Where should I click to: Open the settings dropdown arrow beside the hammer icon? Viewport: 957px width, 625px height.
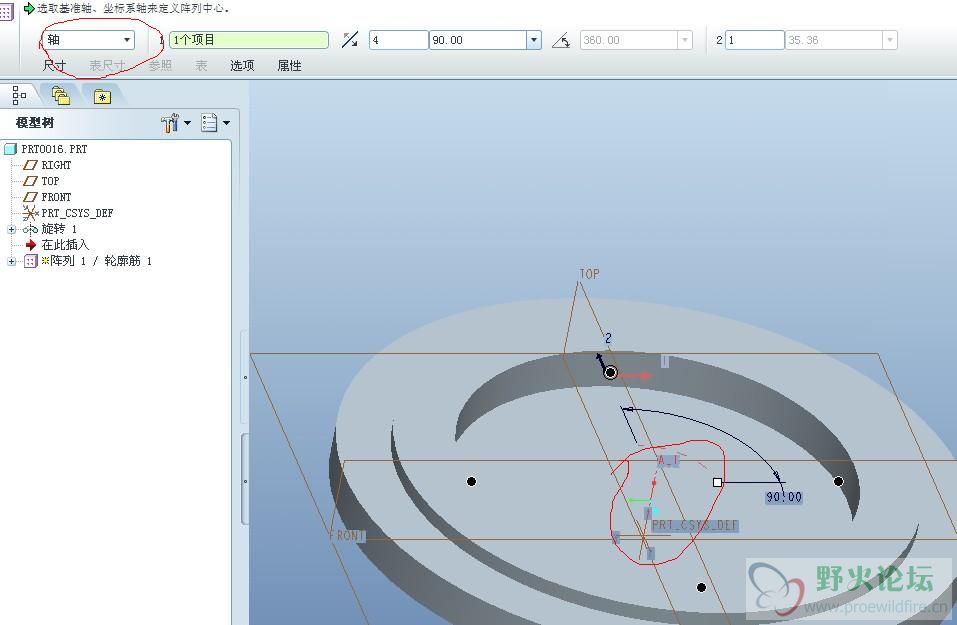[187, 123]
